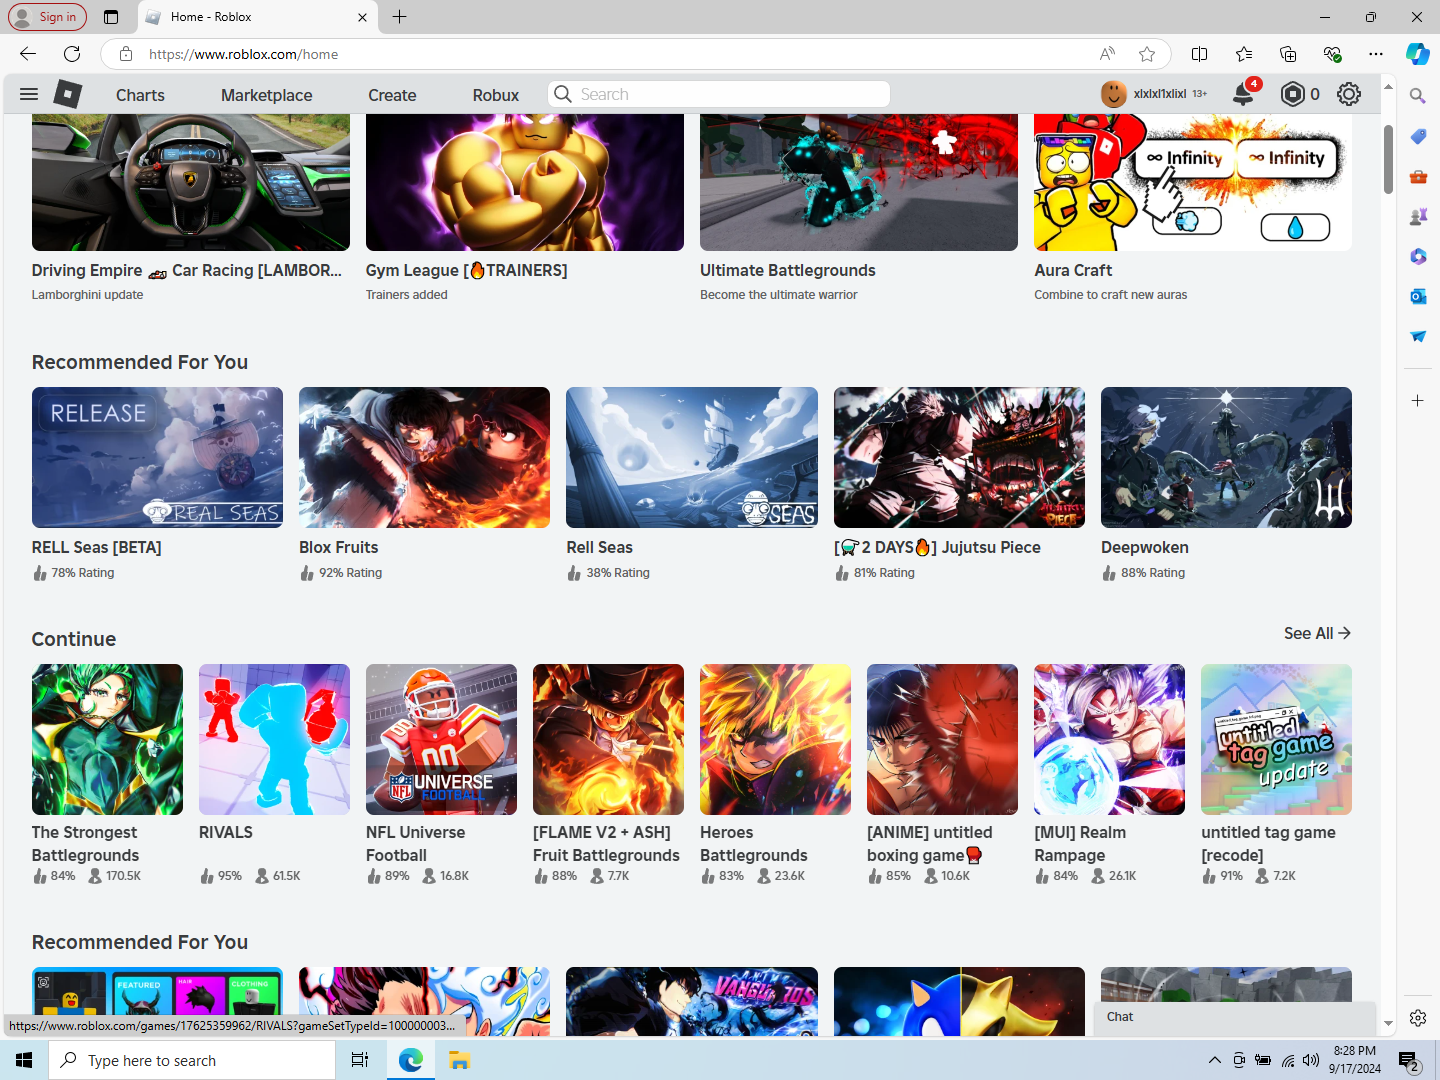
Task: Open the Roblox hamburger navigation menu
Action: [x=29, y=94]
